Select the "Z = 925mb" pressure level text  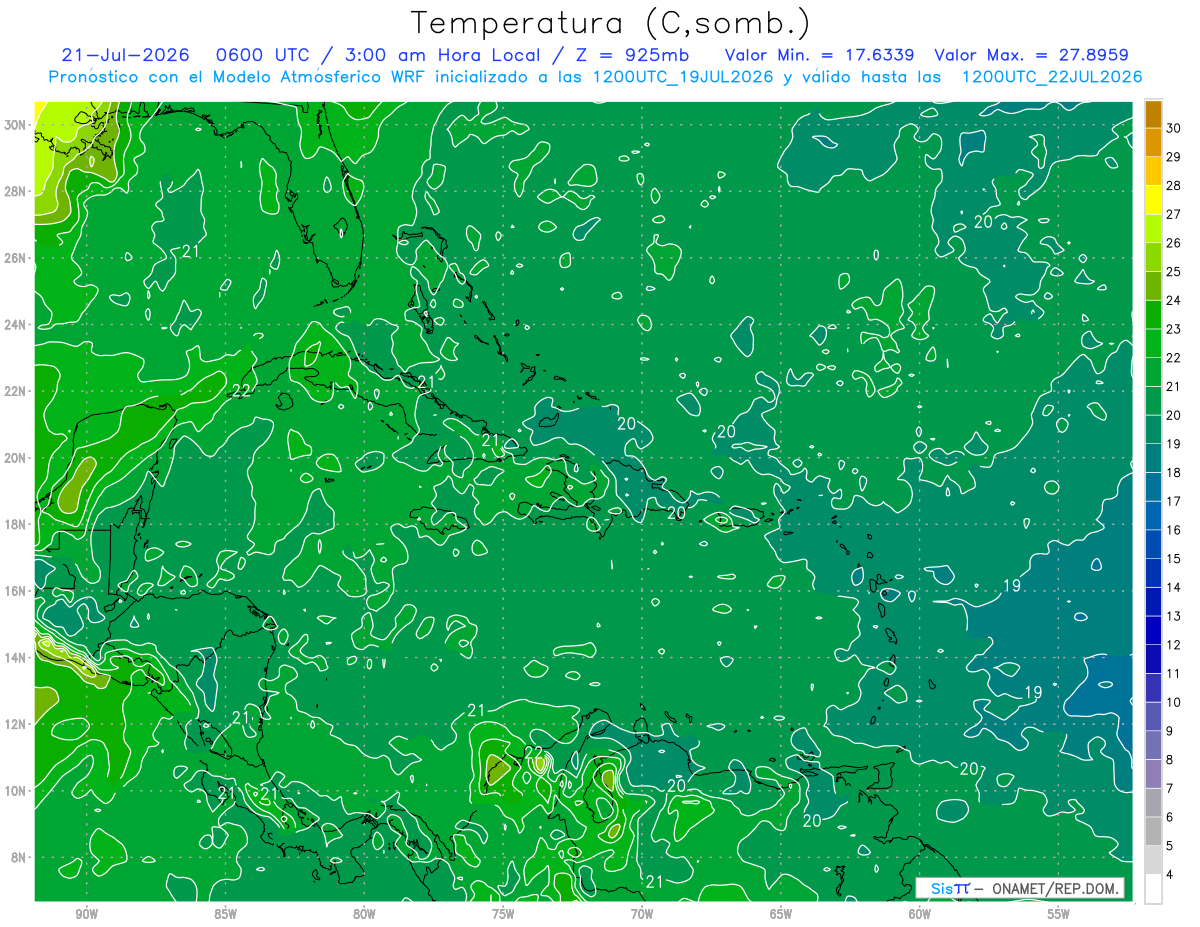coord(630,55)
